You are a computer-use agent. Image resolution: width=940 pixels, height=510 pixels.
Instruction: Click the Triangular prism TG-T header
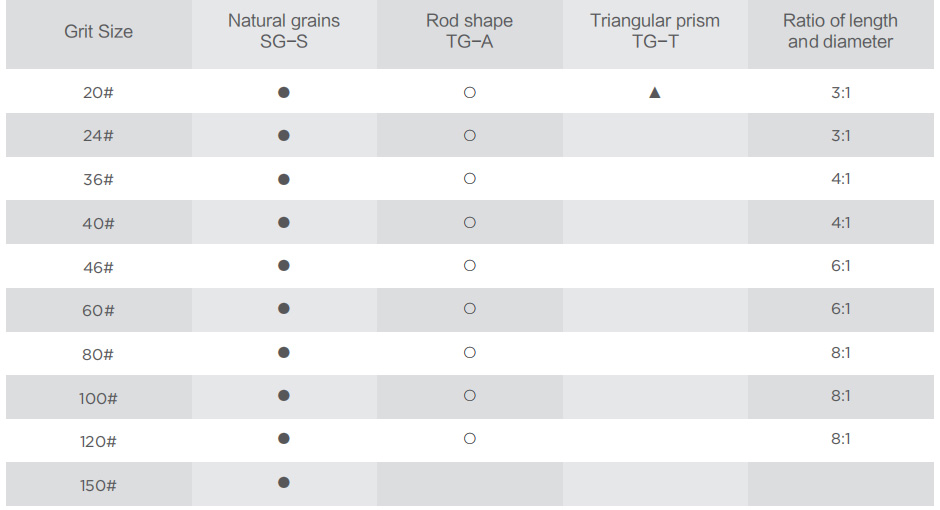(x=655, y=31)
